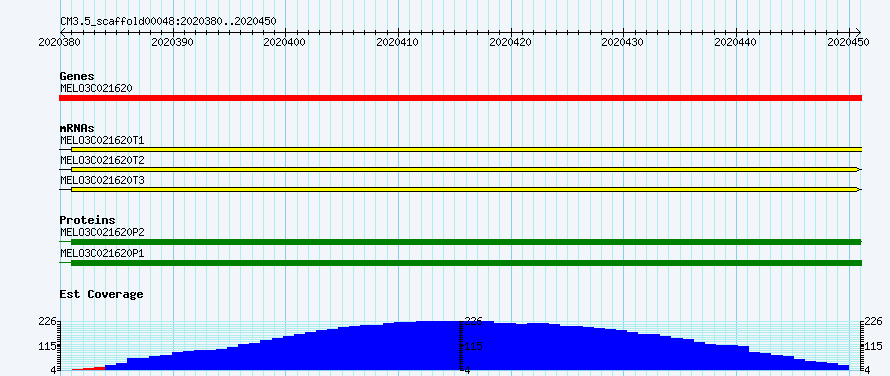Screen dimensions: 890x376
Task: Click the Est Coverage track heading
Action: tap(101, 294)
